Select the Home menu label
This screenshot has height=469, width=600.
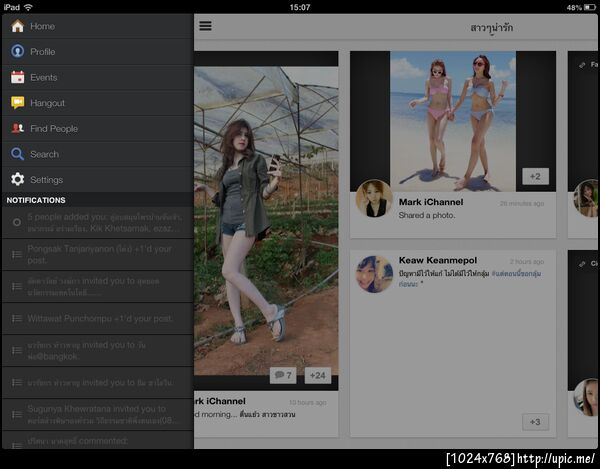[42, 26]
